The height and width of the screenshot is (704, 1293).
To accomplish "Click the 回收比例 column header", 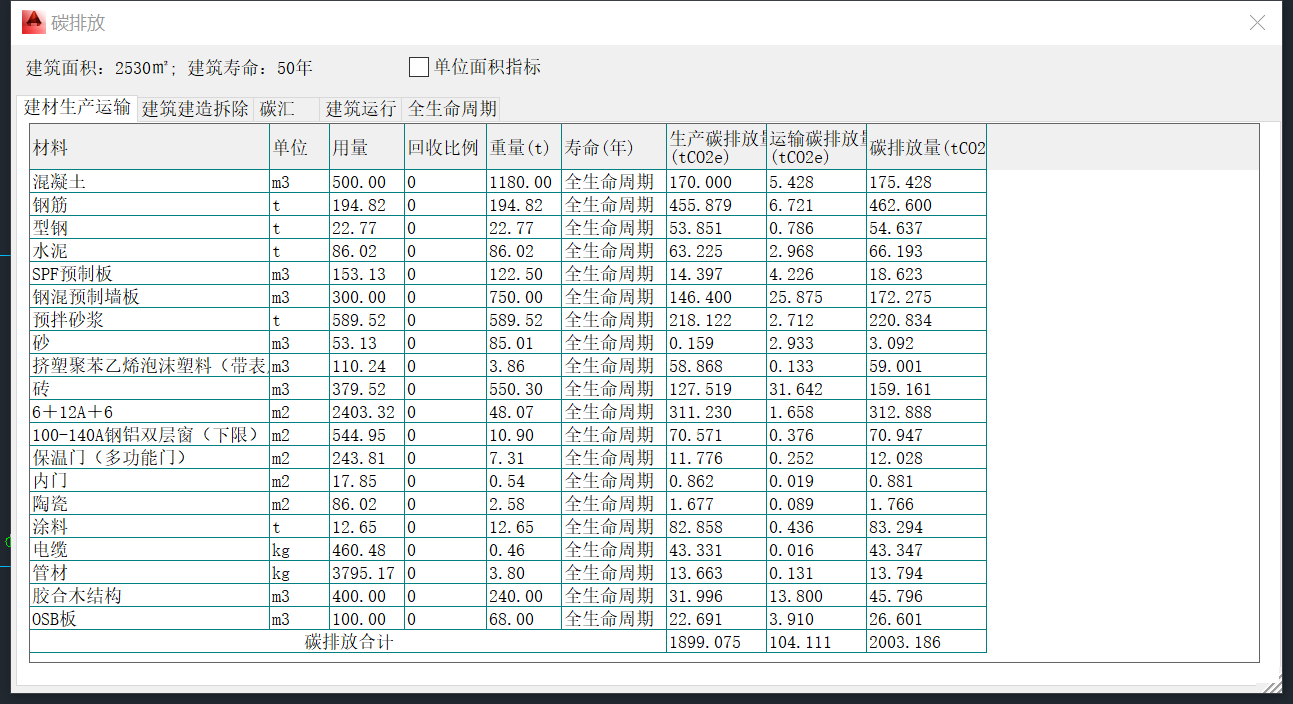I will tap(444, 147).
